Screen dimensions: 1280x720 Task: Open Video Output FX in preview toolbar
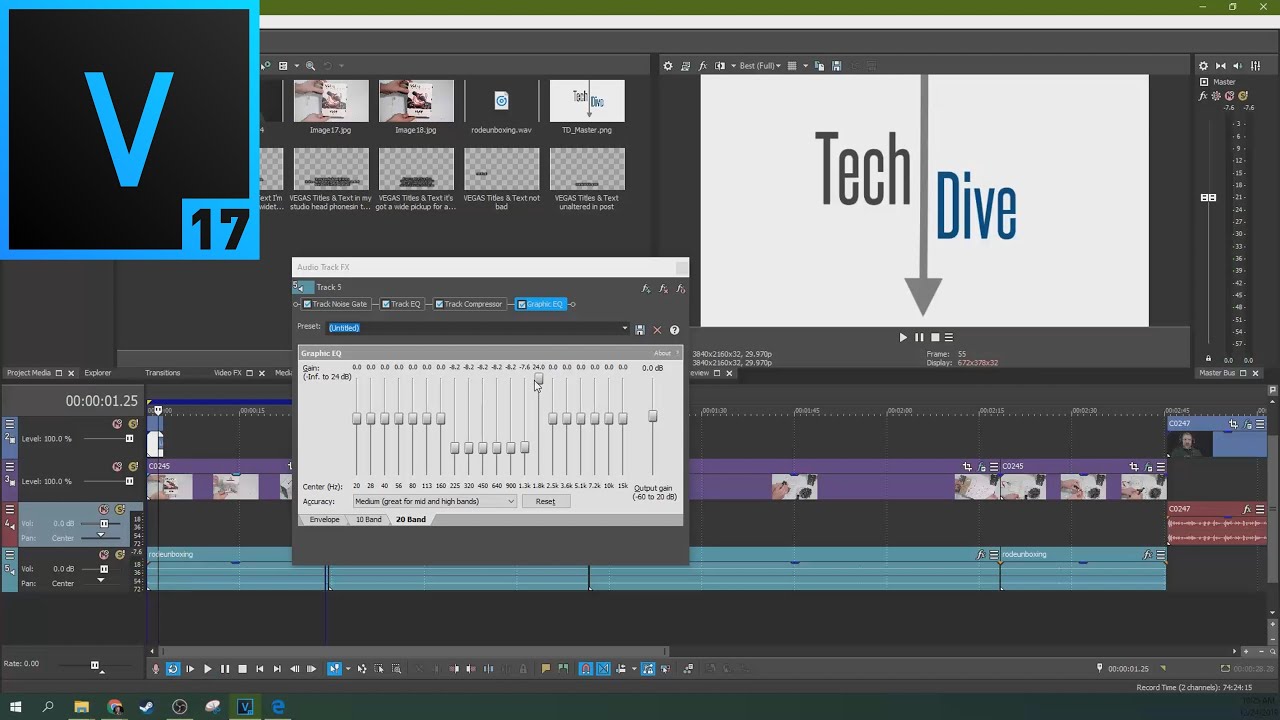pos(702,66)
